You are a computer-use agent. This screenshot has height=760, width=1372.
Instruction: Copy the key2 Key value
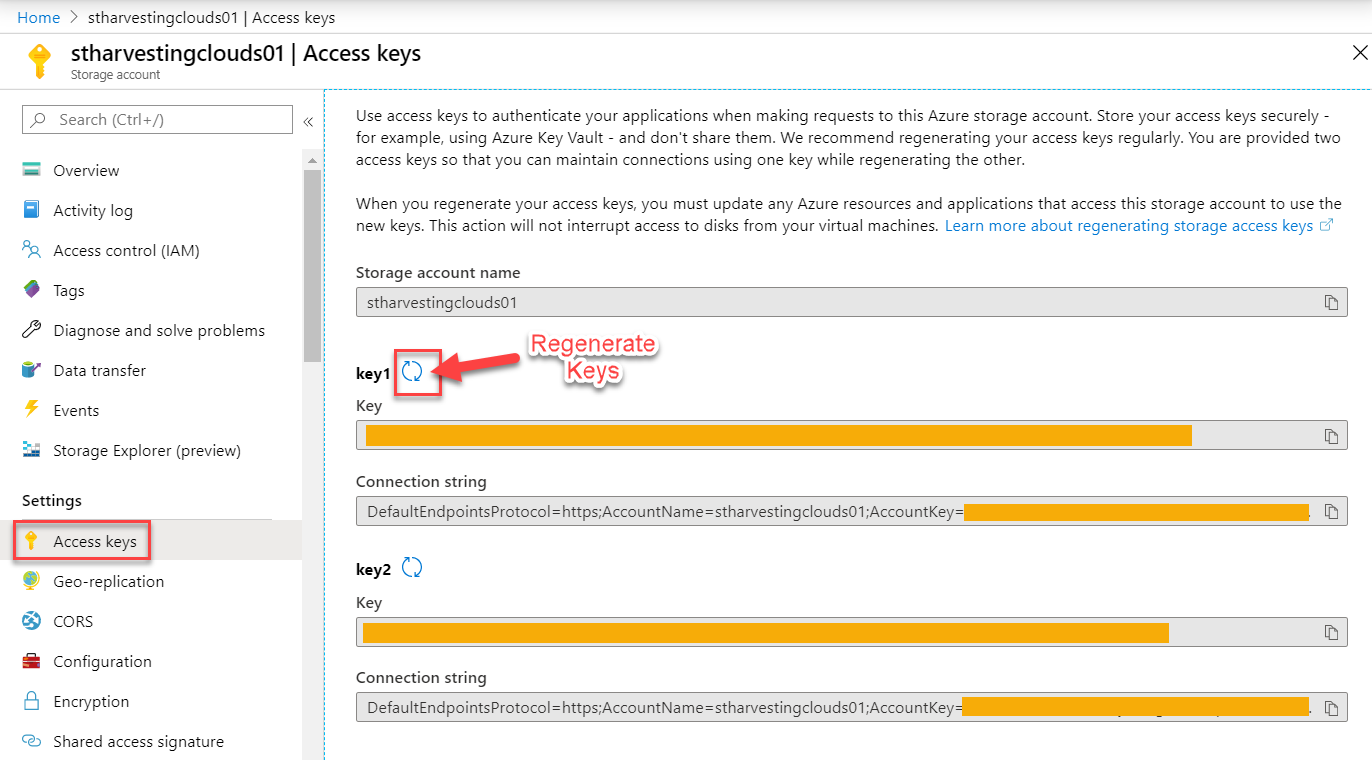click(1331, 632)
